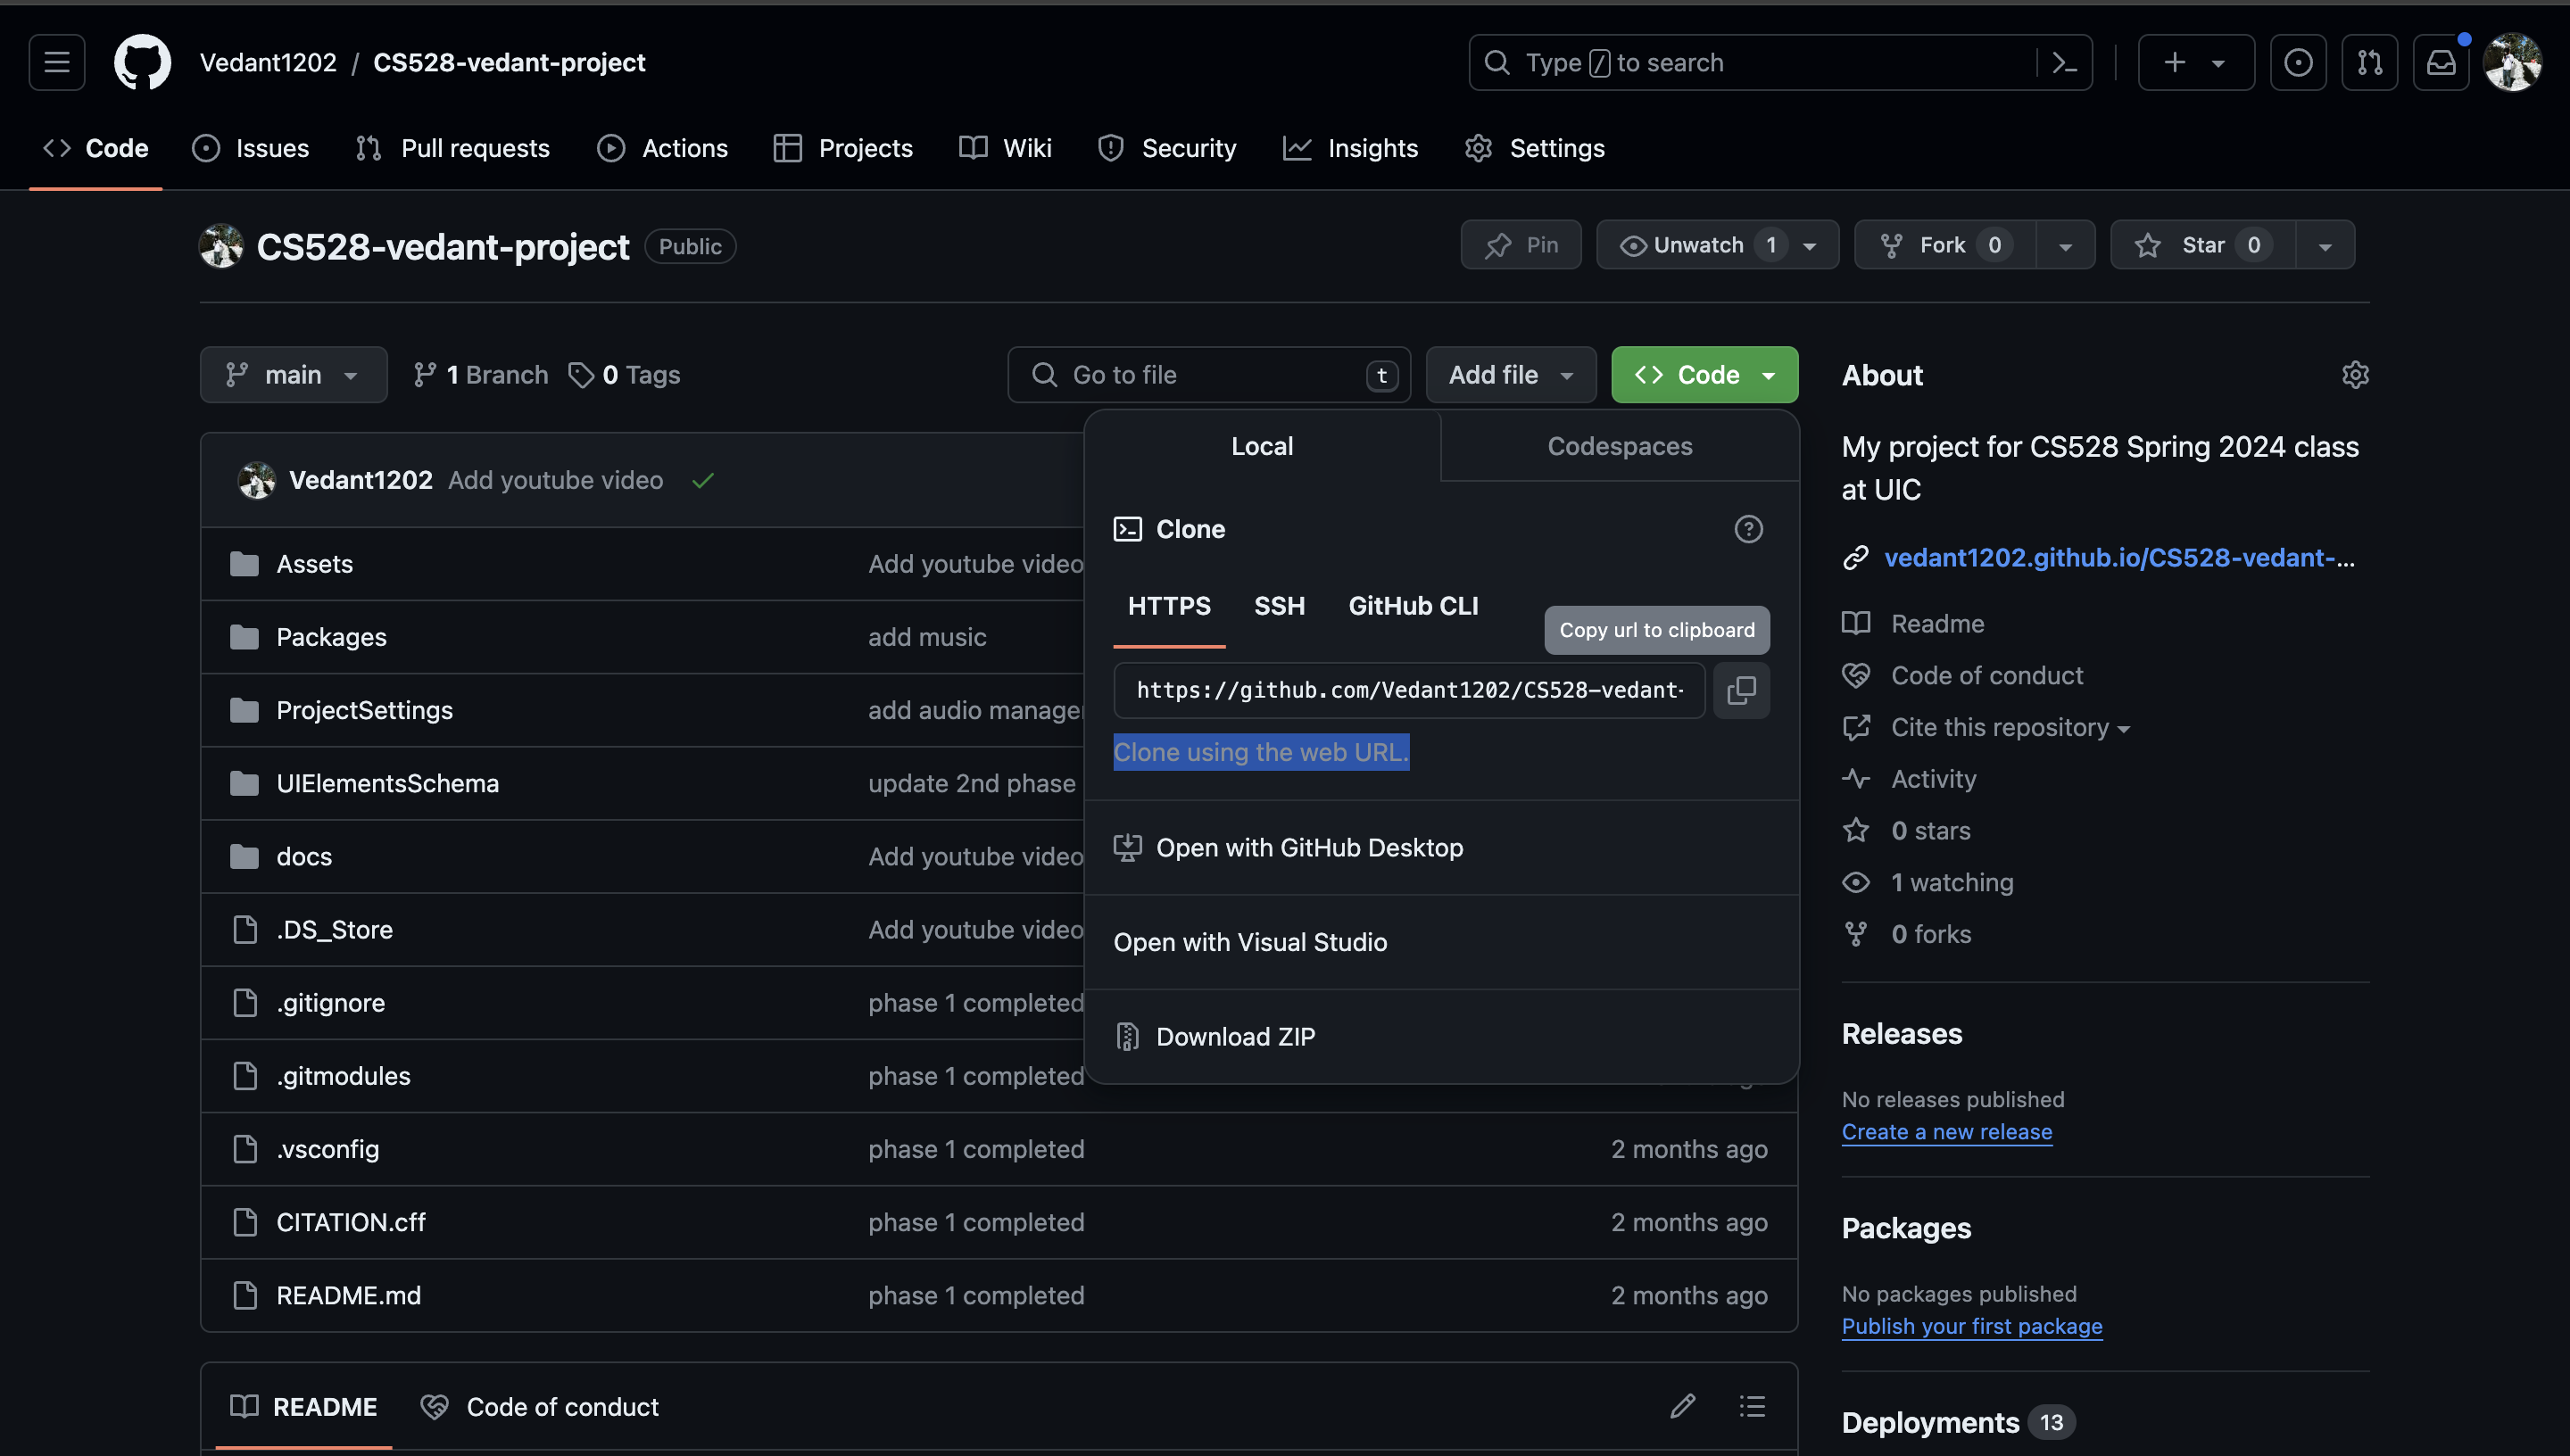Open the Wiki tab
2570x1456 pixels.
click(x=1005, y=148)
